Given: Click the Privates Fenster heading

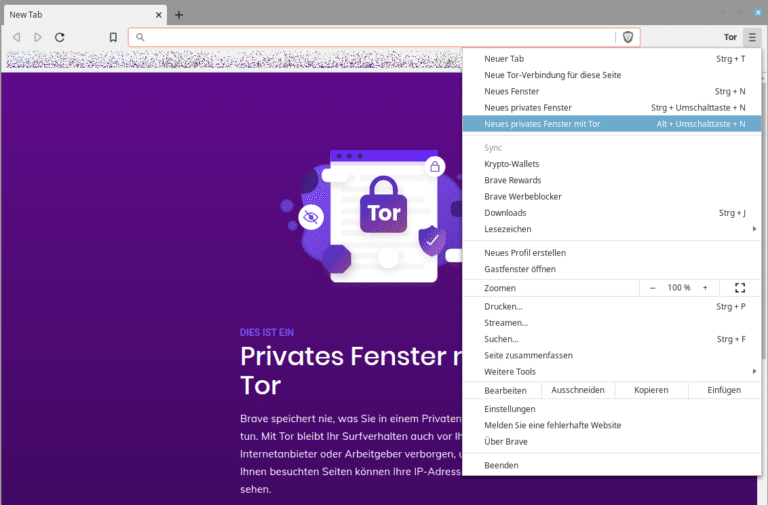Looking at the screenshot, I should point(351,371).
